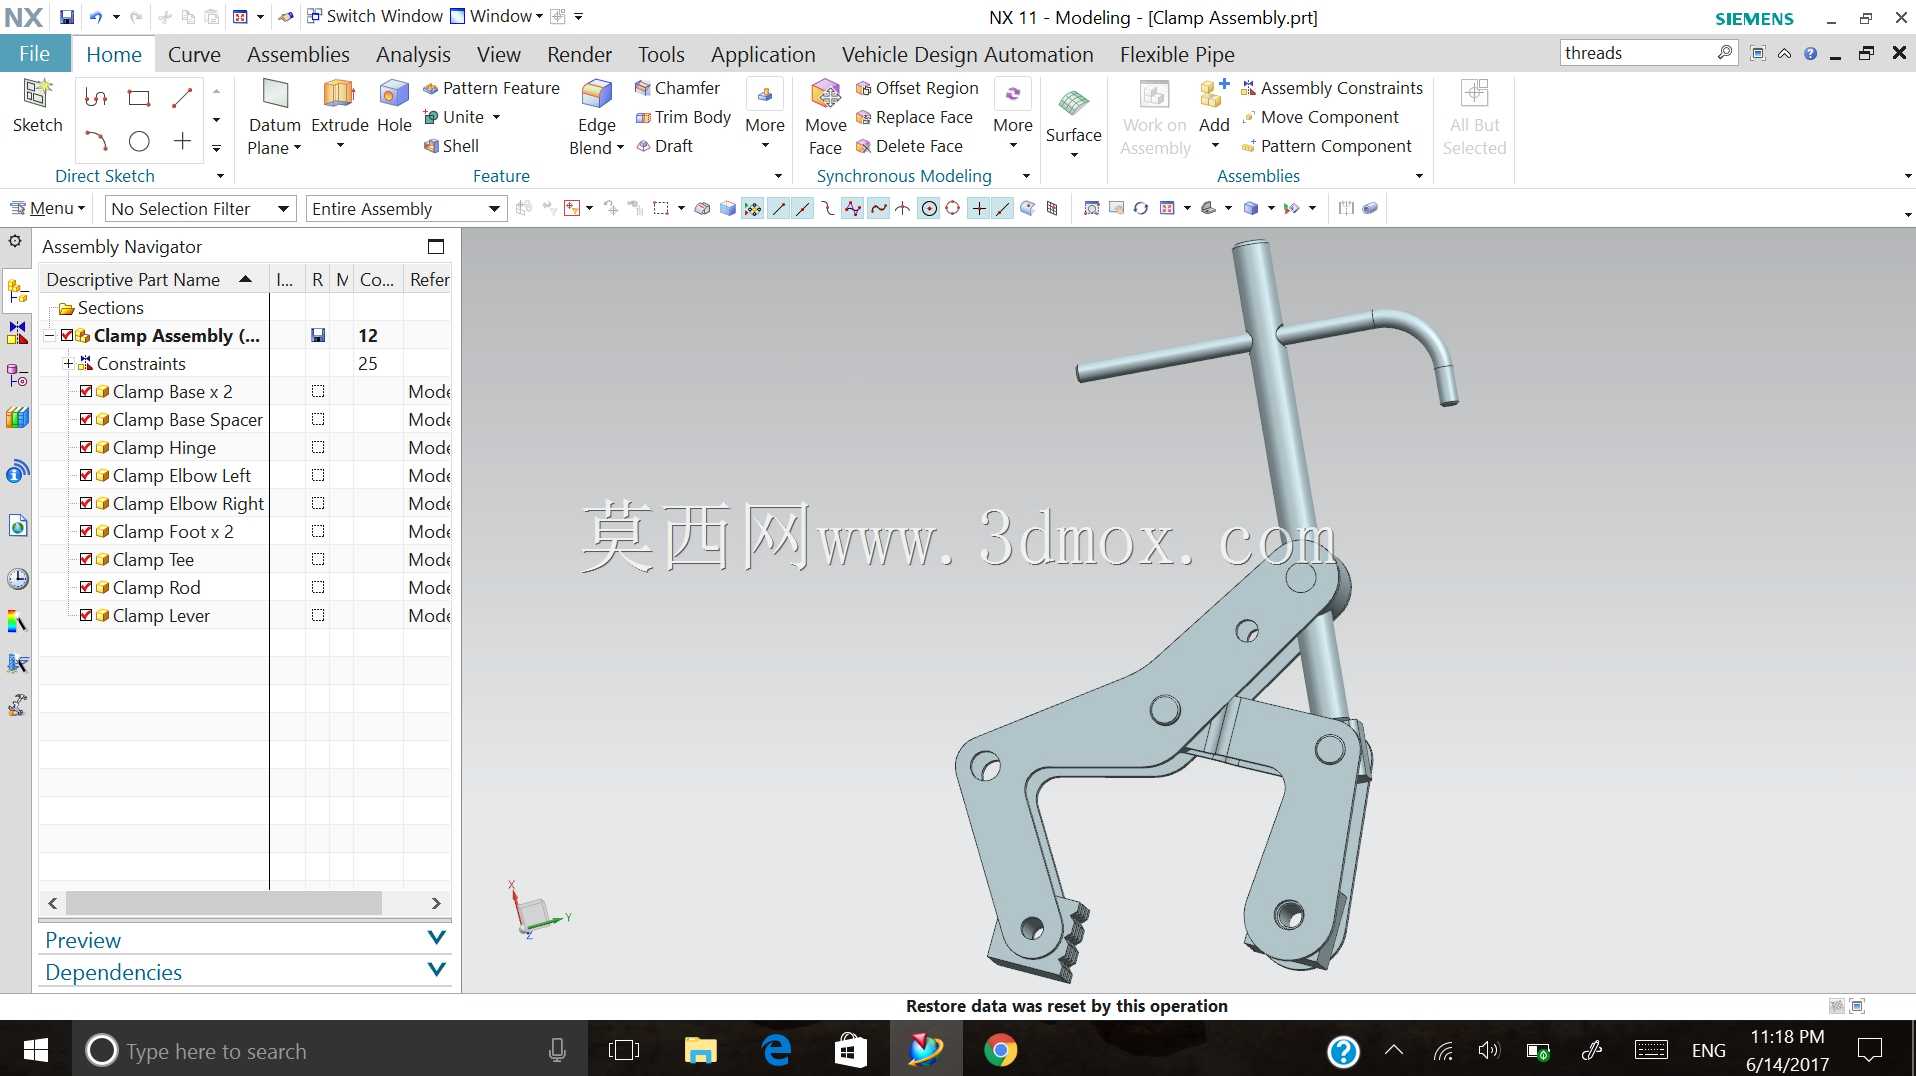1916x1076 pixels.
Task: Select the Move Face tool
Action: click(825, 95)
